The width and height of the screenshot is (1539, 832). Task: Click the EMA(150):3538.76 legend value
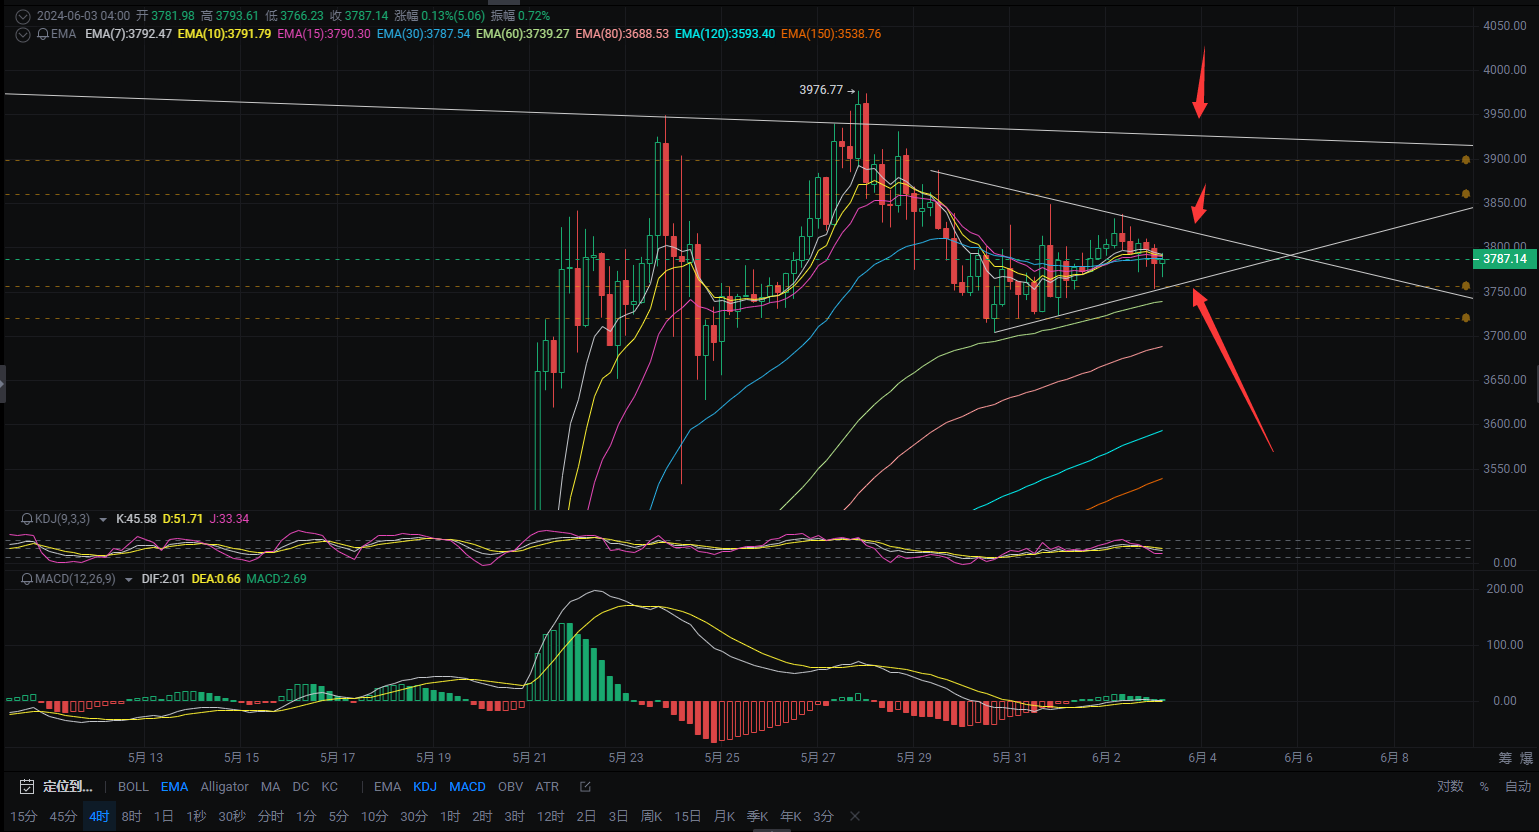[x=831, y=34]
